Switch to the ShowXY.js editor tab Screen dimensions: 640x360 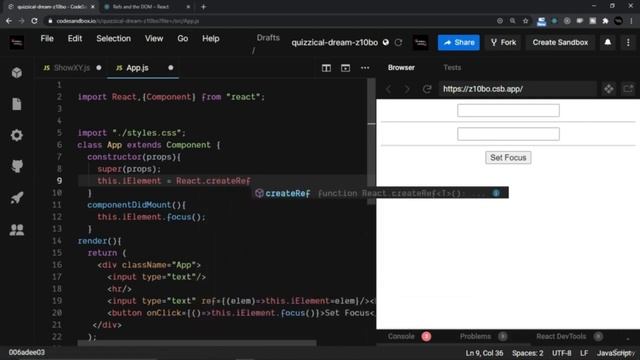72,68
